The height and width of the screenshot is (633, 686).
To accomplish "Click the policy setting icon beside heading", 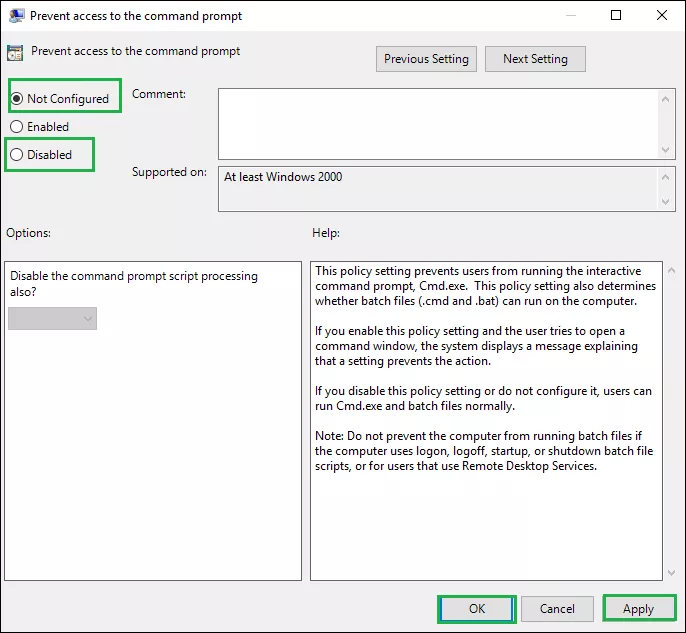I will coord(15,53).
